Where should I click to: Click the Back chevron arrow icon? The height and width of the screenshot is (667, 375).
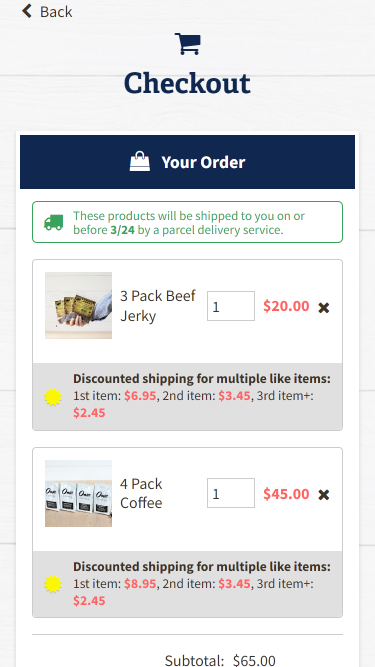click(x=27, y=11)
